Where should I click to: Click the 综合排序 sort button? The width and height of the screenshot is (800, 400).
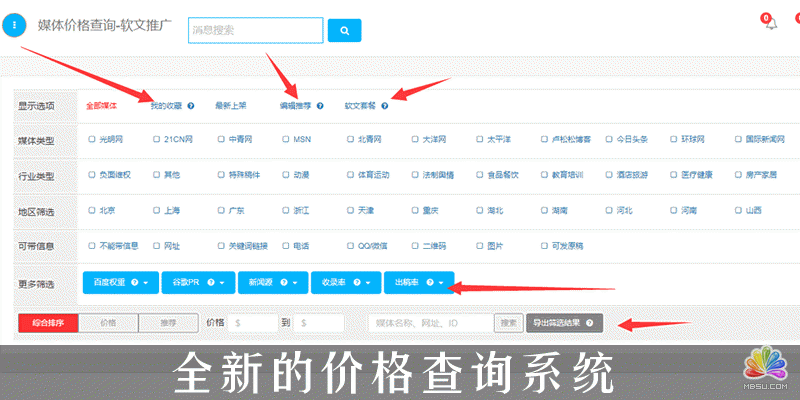[47, 323]
